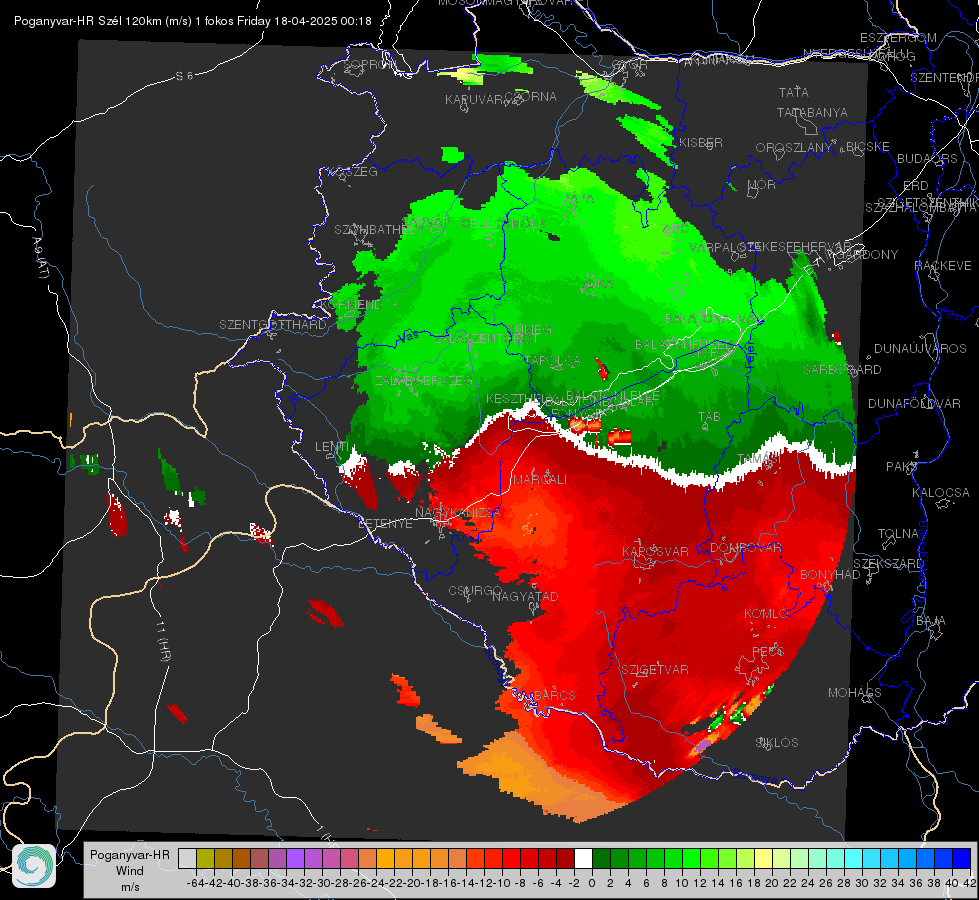Click the DUNAFOLDVAR city label

point(914,404)
